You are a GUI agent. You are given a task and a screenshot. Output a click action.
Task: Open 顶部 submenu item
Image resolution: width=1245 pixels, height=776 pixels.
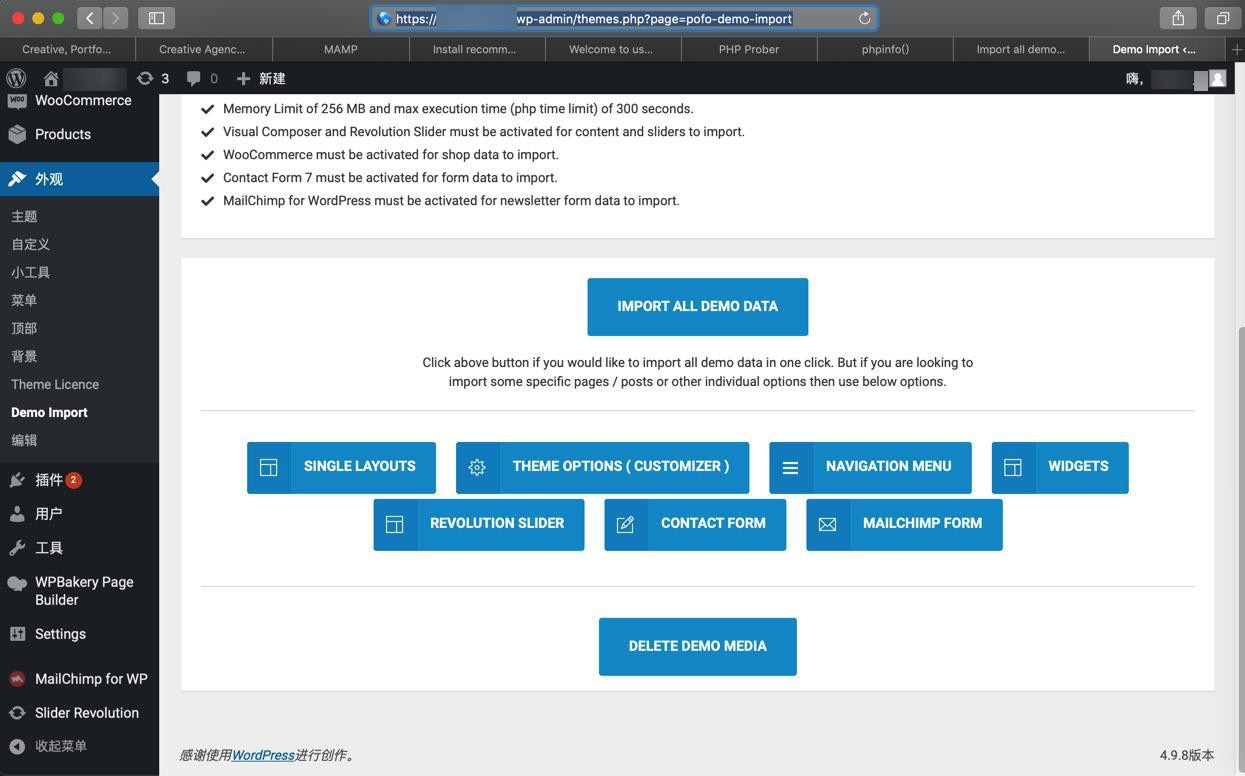click(24, 328)
